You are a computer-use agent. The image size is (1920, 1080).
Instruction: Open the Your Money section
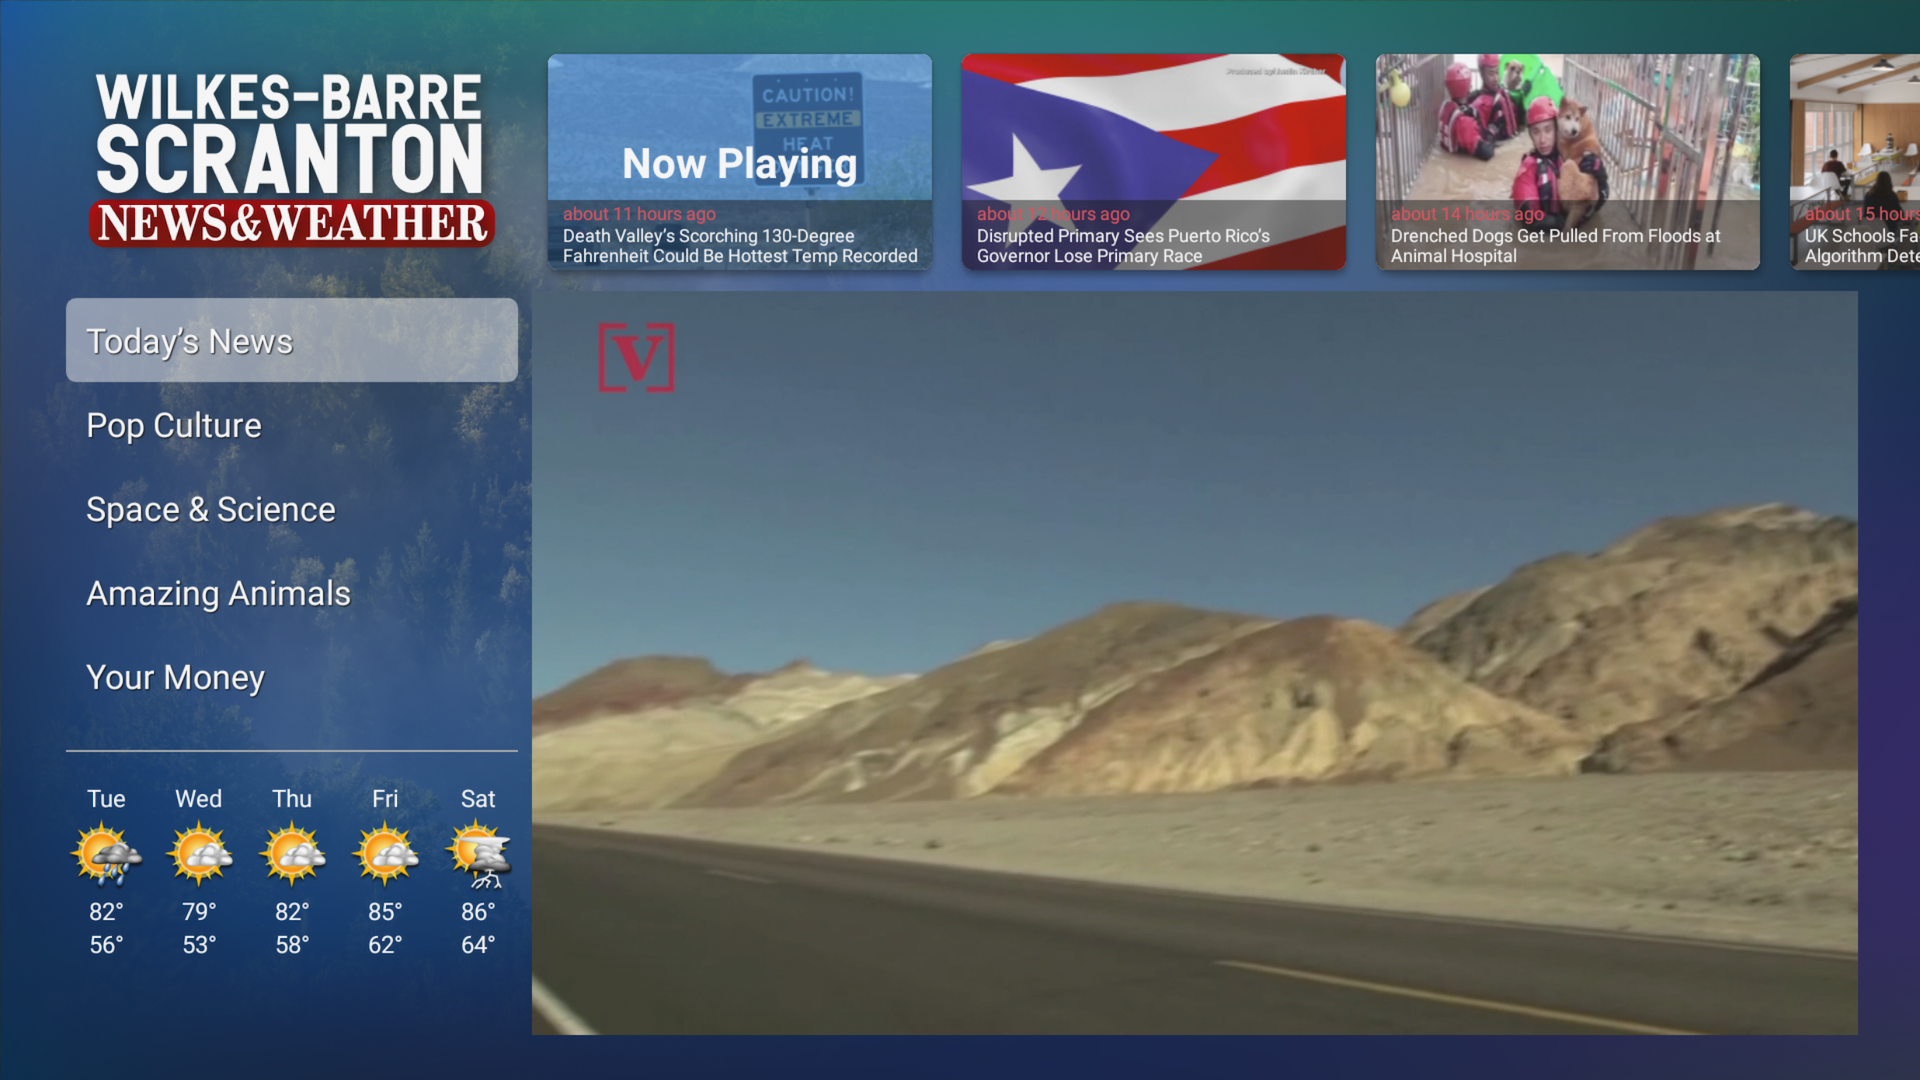(175, 677)
